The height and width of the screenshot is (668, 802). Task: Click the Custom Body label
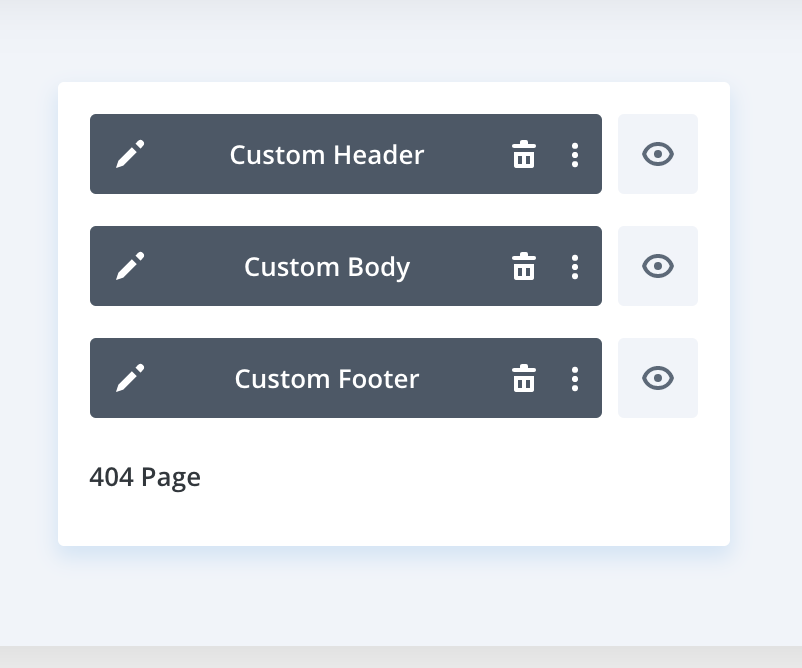tap(327, 267)
